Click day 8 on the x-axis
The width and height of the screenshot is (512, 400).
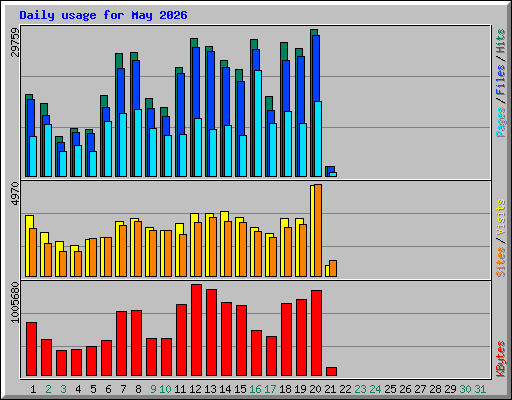point(138,389)
